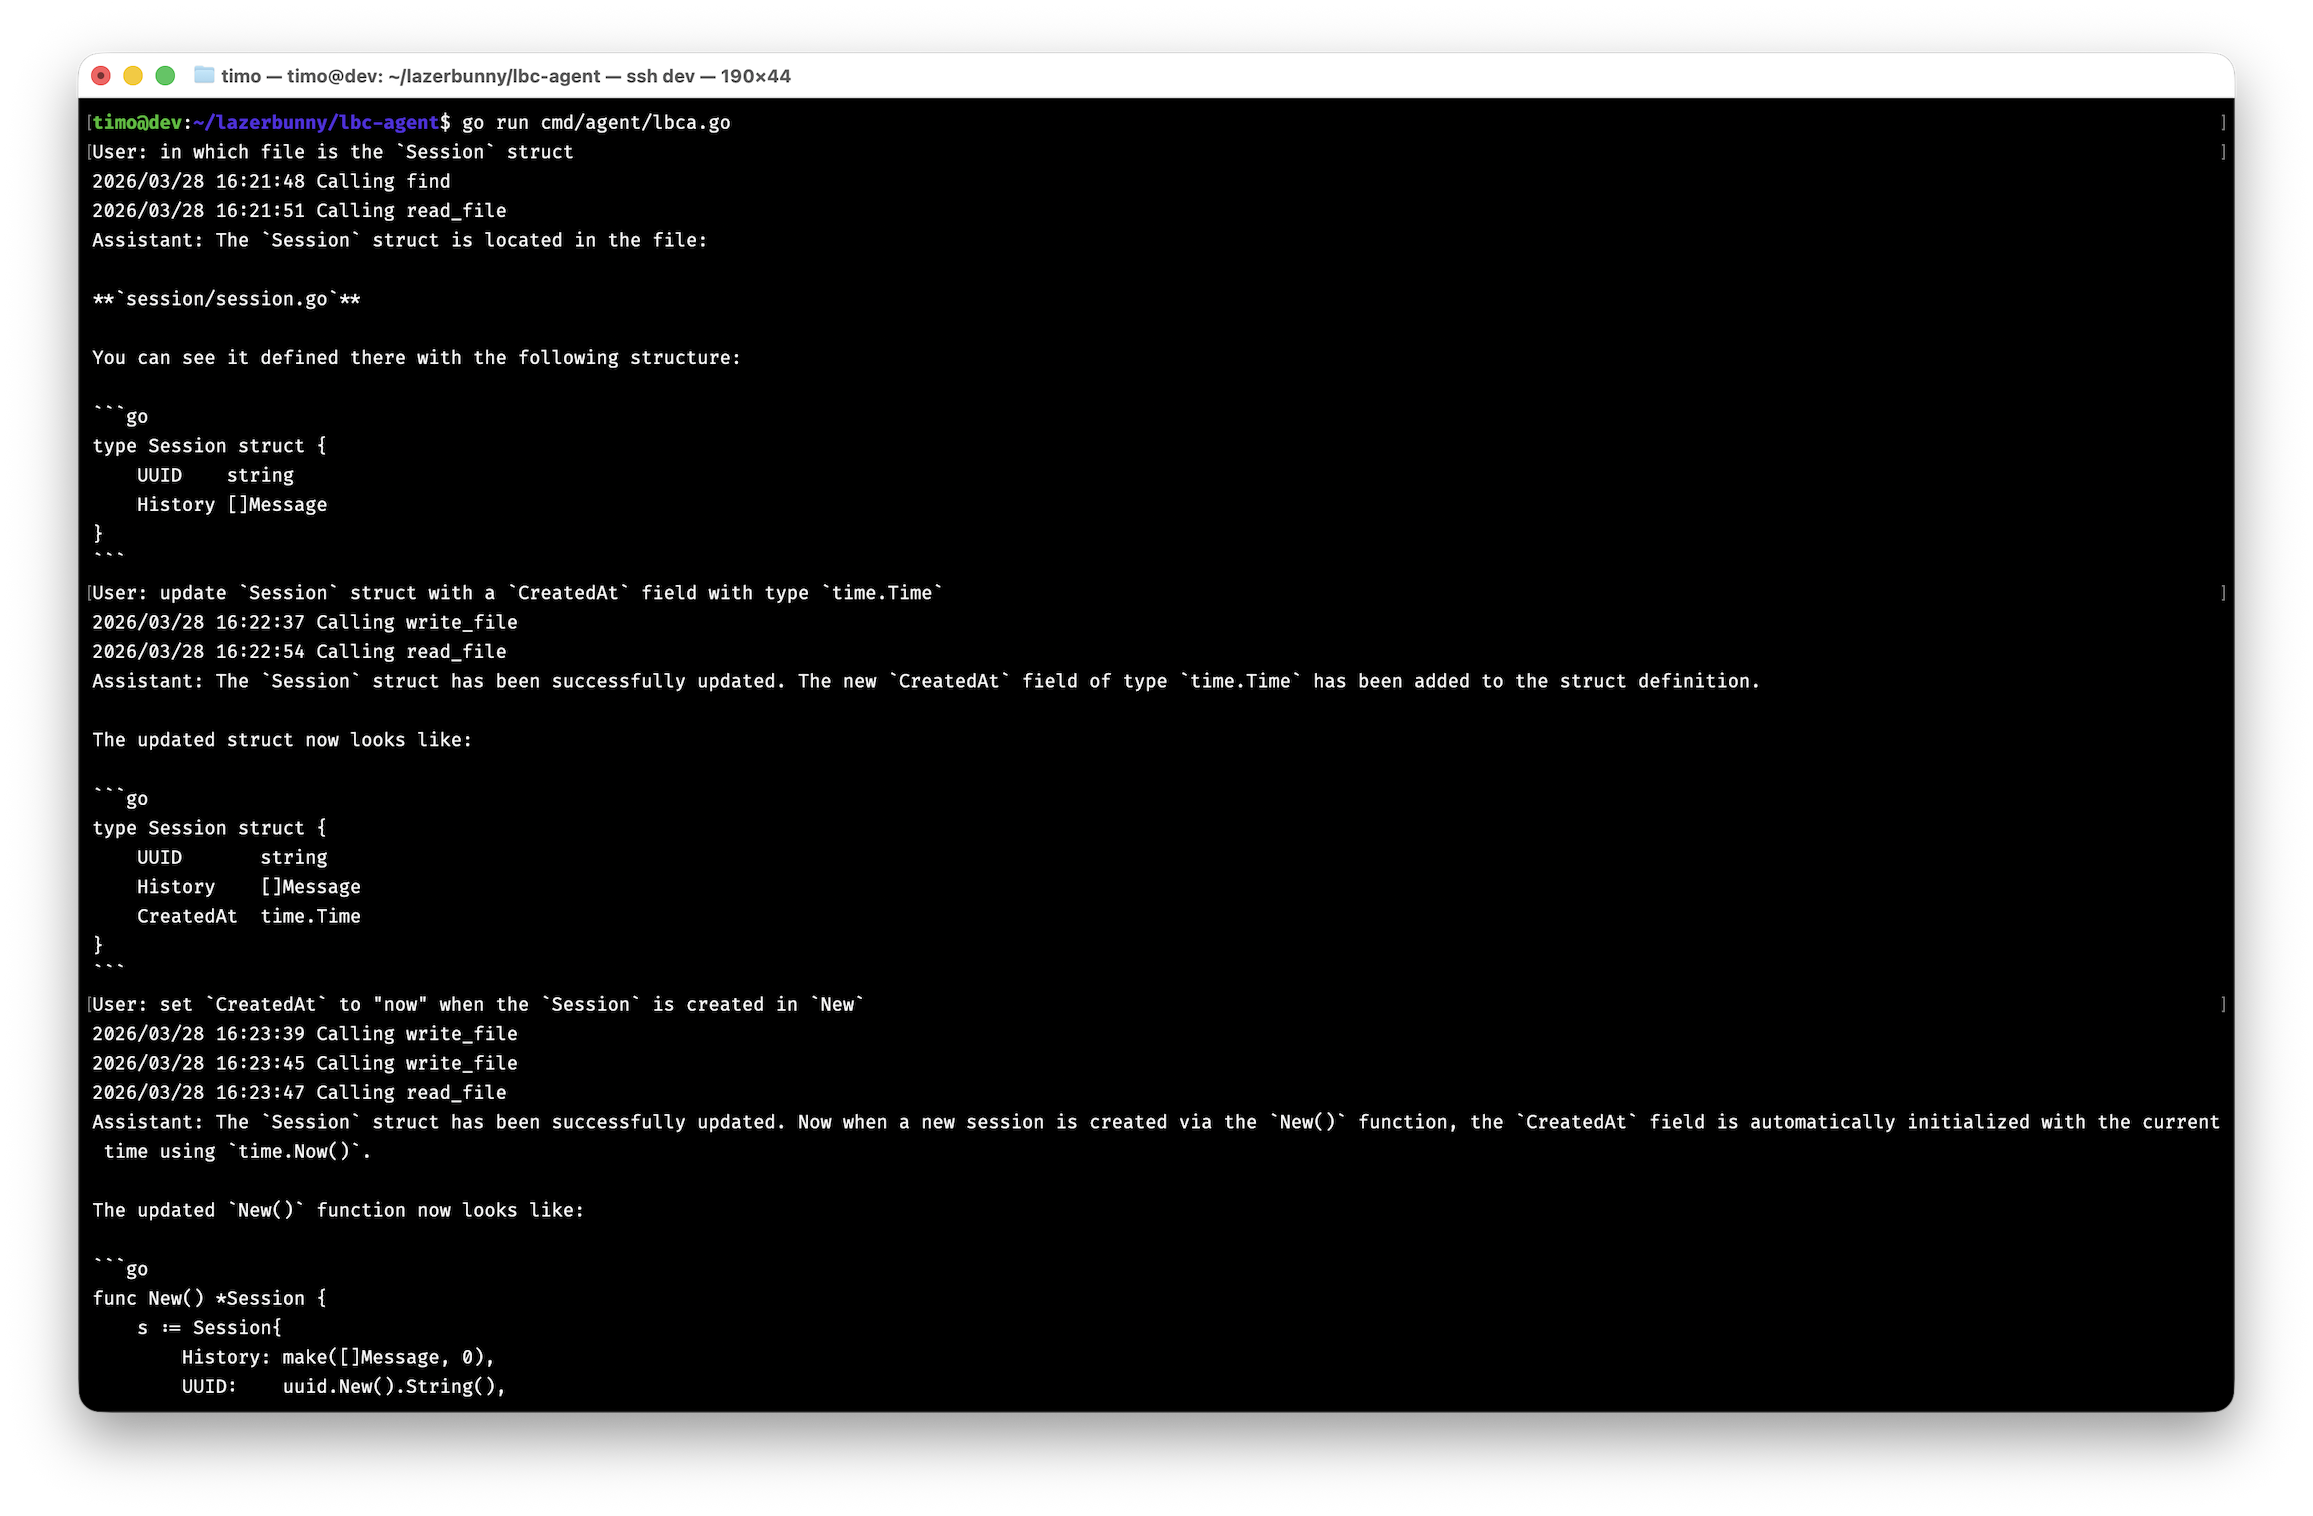Click the red close window button
Image resolution: width=2313 pixels, height=1516 pixels.
(x=101, y=76)
